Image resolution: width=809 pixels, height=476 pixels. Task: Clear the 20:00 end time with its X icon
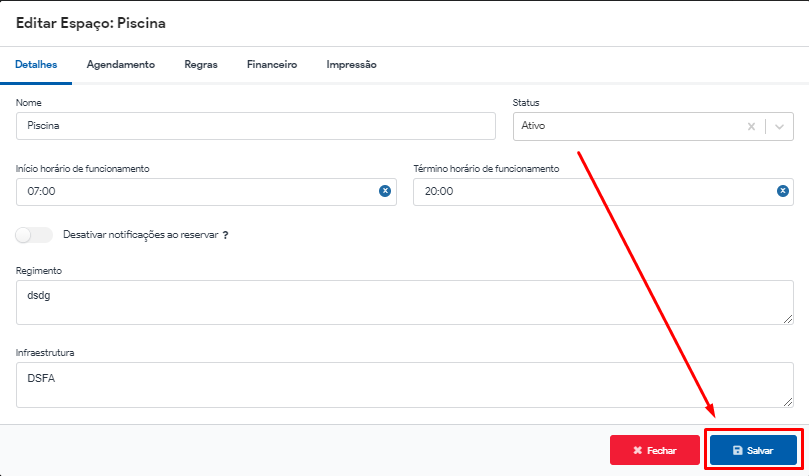pos(783,191)
